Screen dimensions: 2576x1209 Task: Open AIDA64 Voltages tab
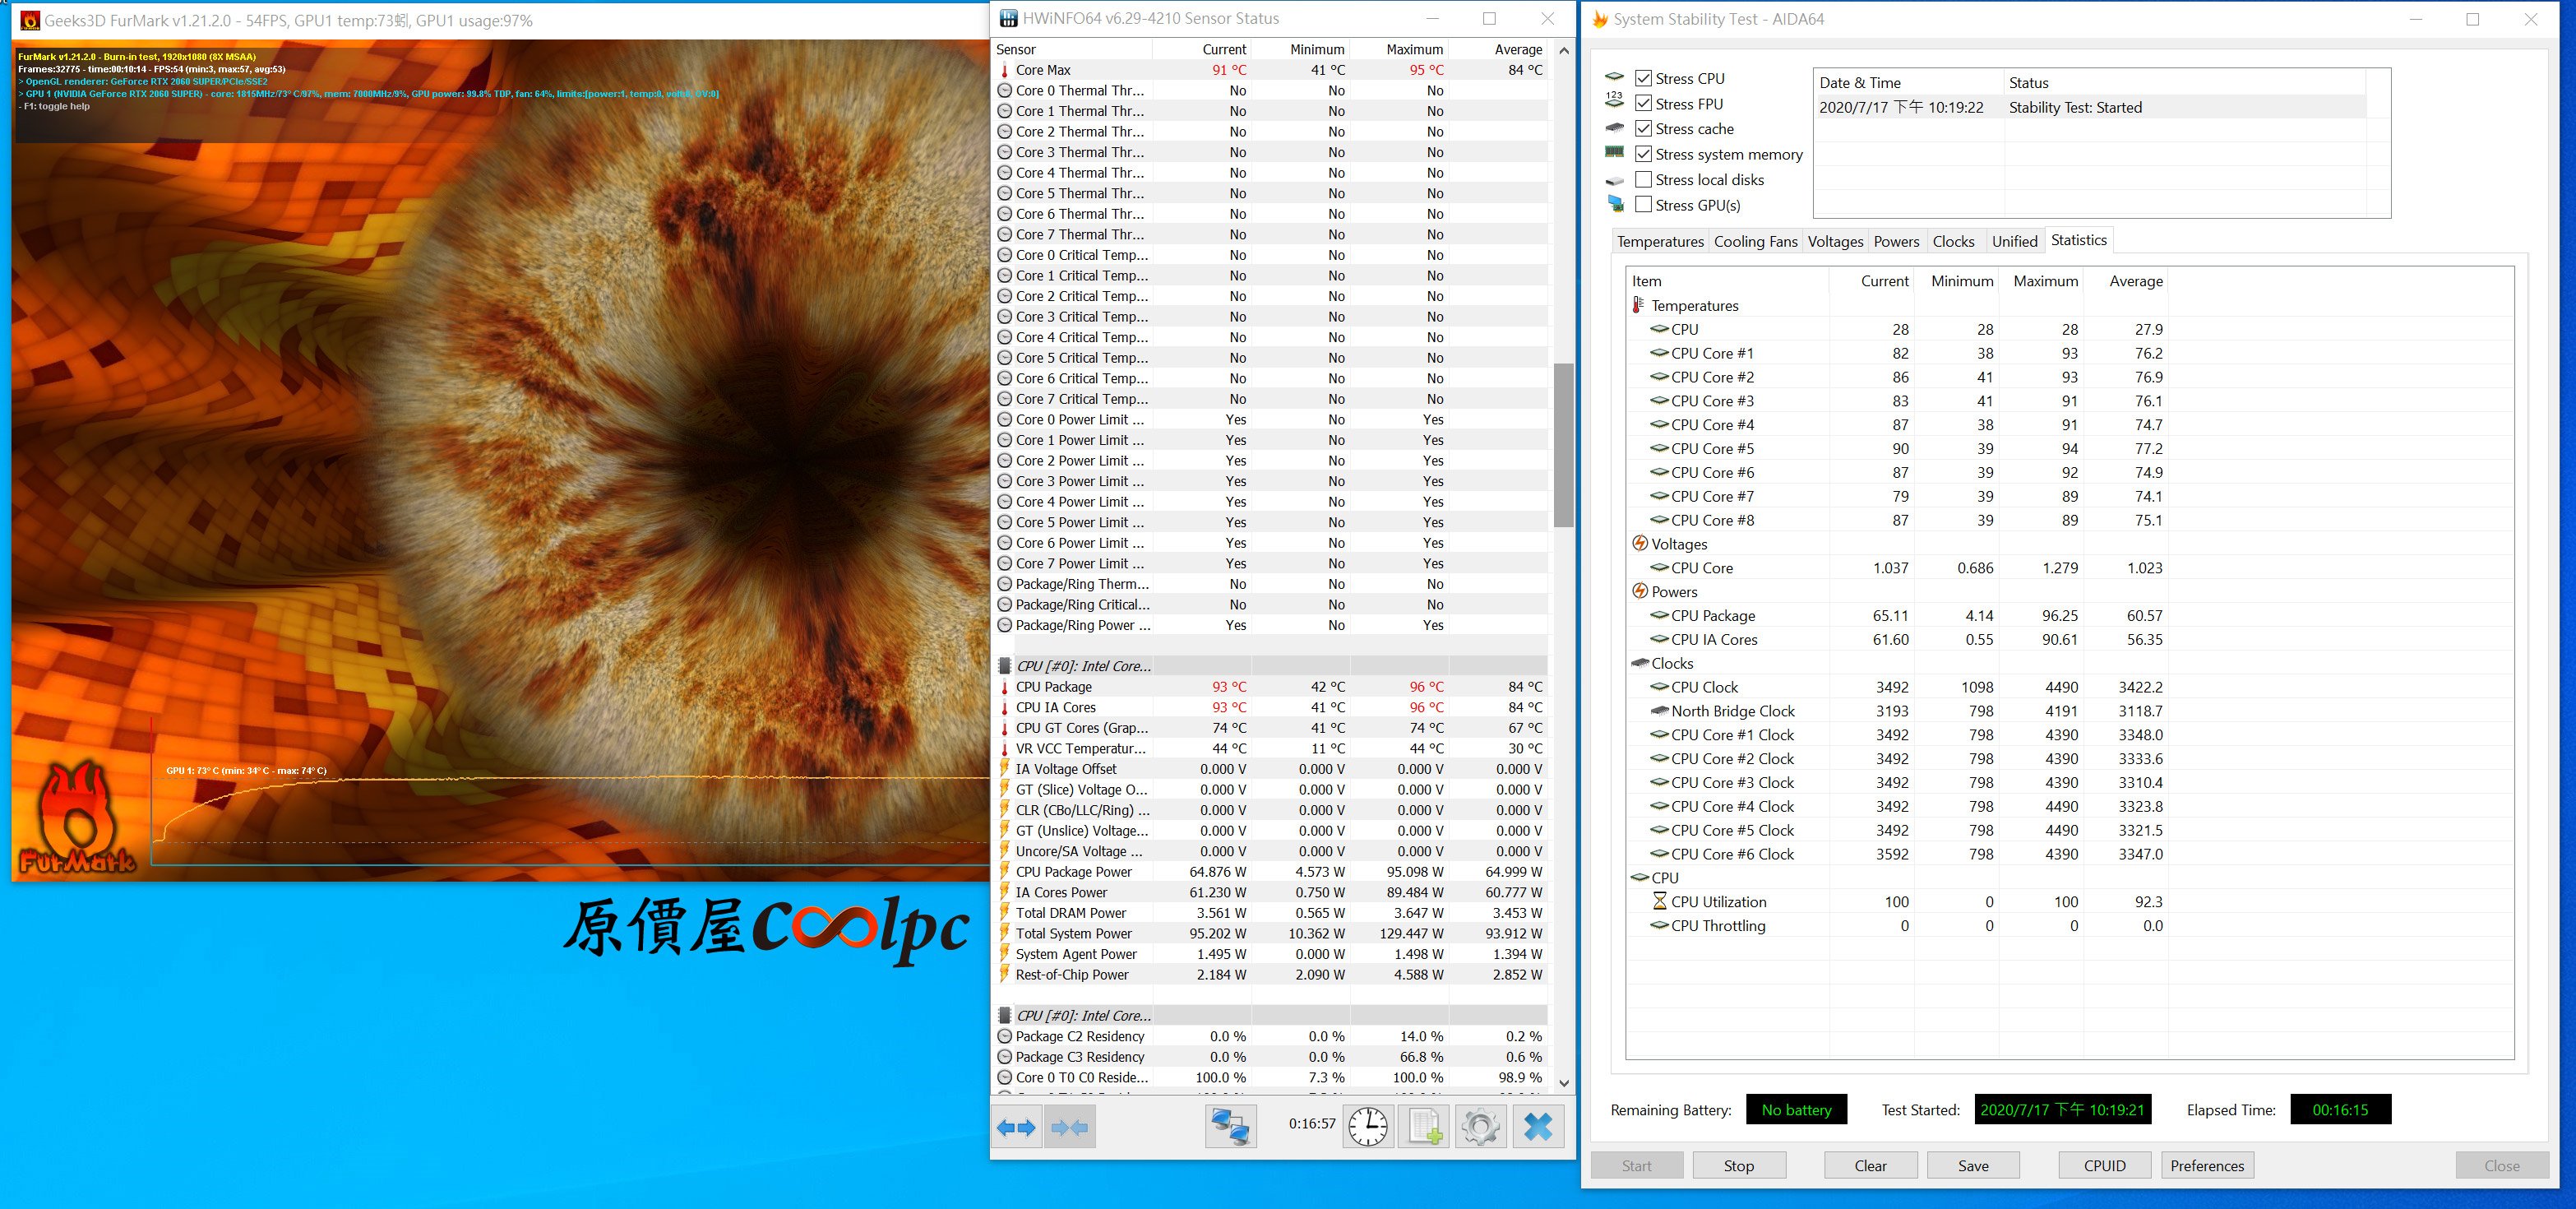[1835, 241]
